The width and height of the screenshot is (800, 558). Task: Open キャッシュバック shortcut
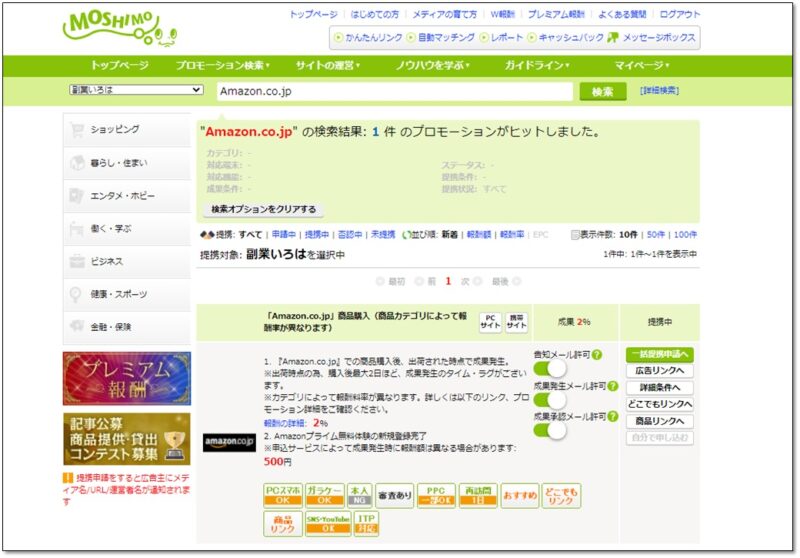566,37
